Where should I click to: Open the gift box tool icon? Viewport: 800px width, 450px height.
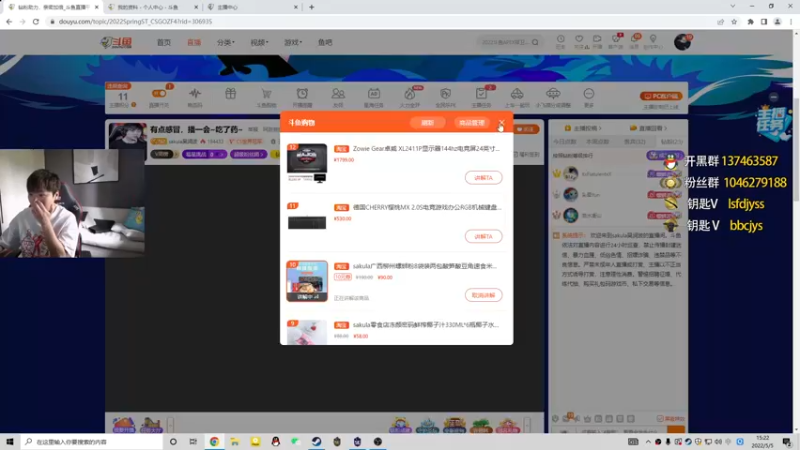point(231,94)
